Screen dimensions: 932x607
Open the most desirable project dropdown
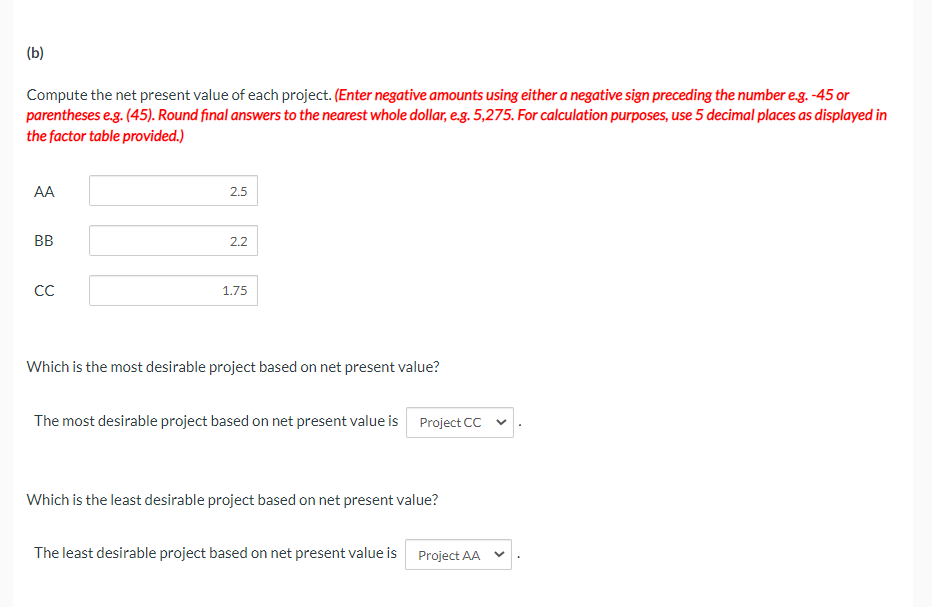tap(459, 422)
